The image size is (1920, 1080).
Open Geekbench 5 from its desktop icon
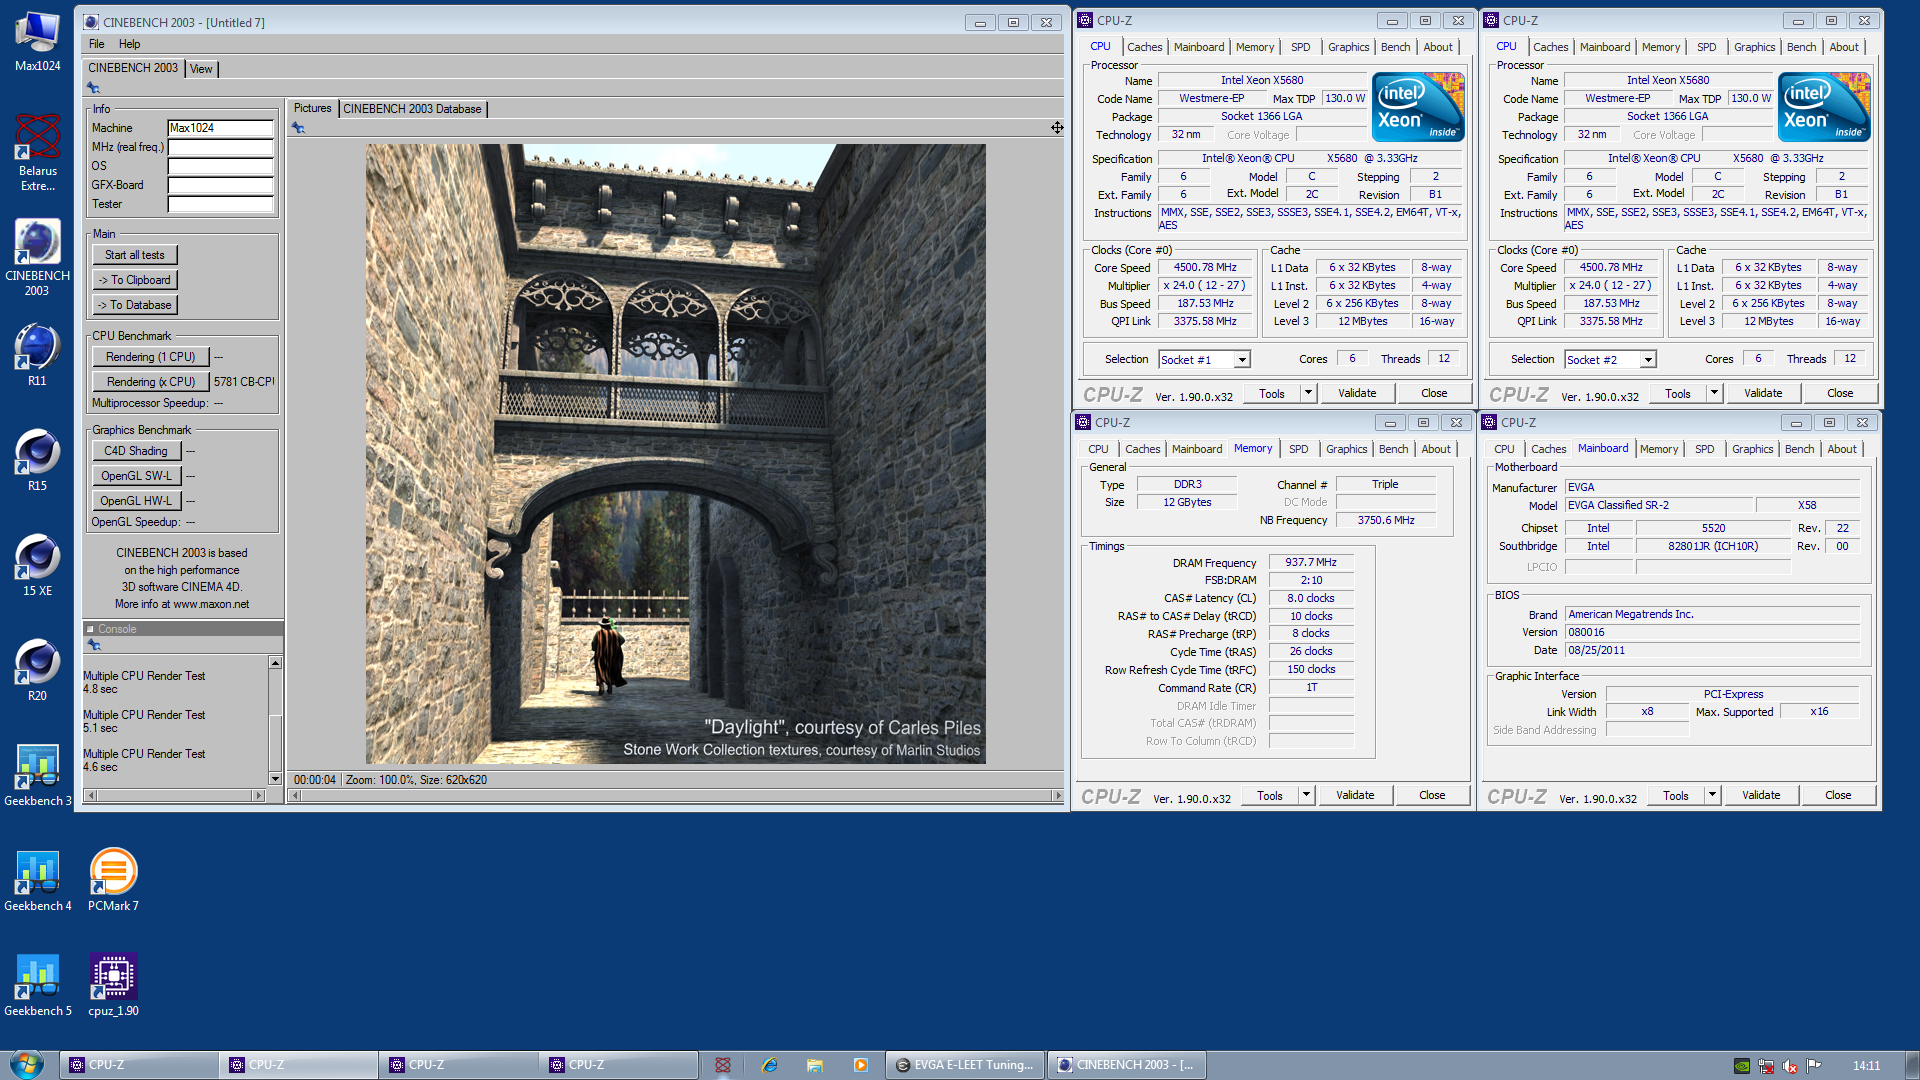tap(37, 985)
